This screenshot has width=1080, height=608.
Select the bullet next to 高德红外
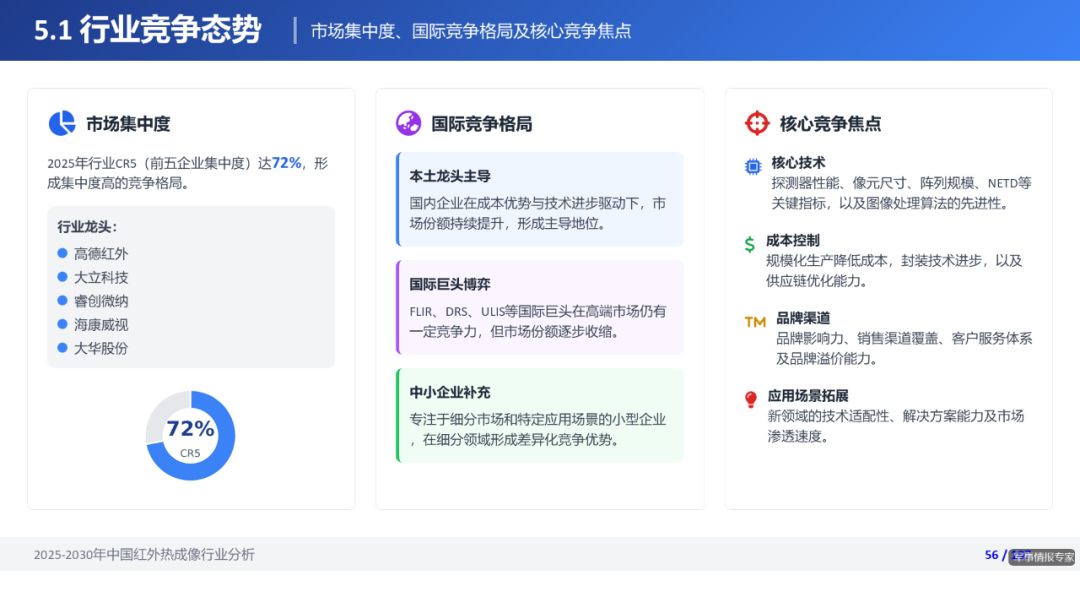(62, 253)
